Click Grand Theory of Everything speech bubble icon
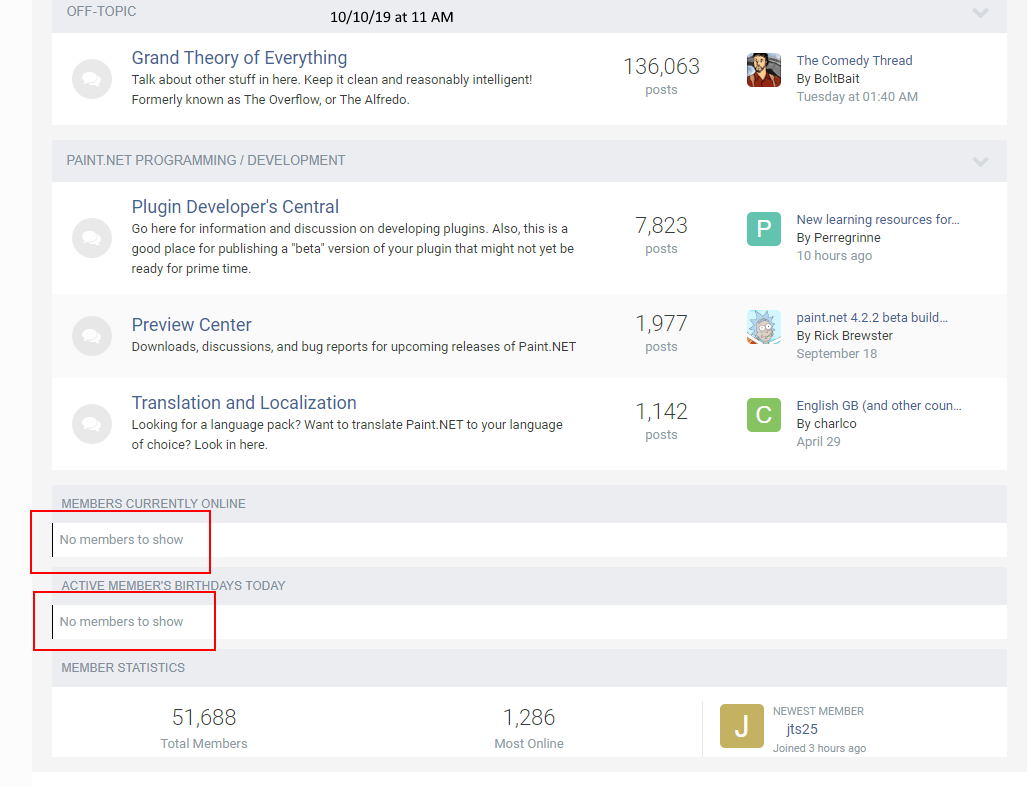This screenshot has width=1034, height=787. (92, 79)
